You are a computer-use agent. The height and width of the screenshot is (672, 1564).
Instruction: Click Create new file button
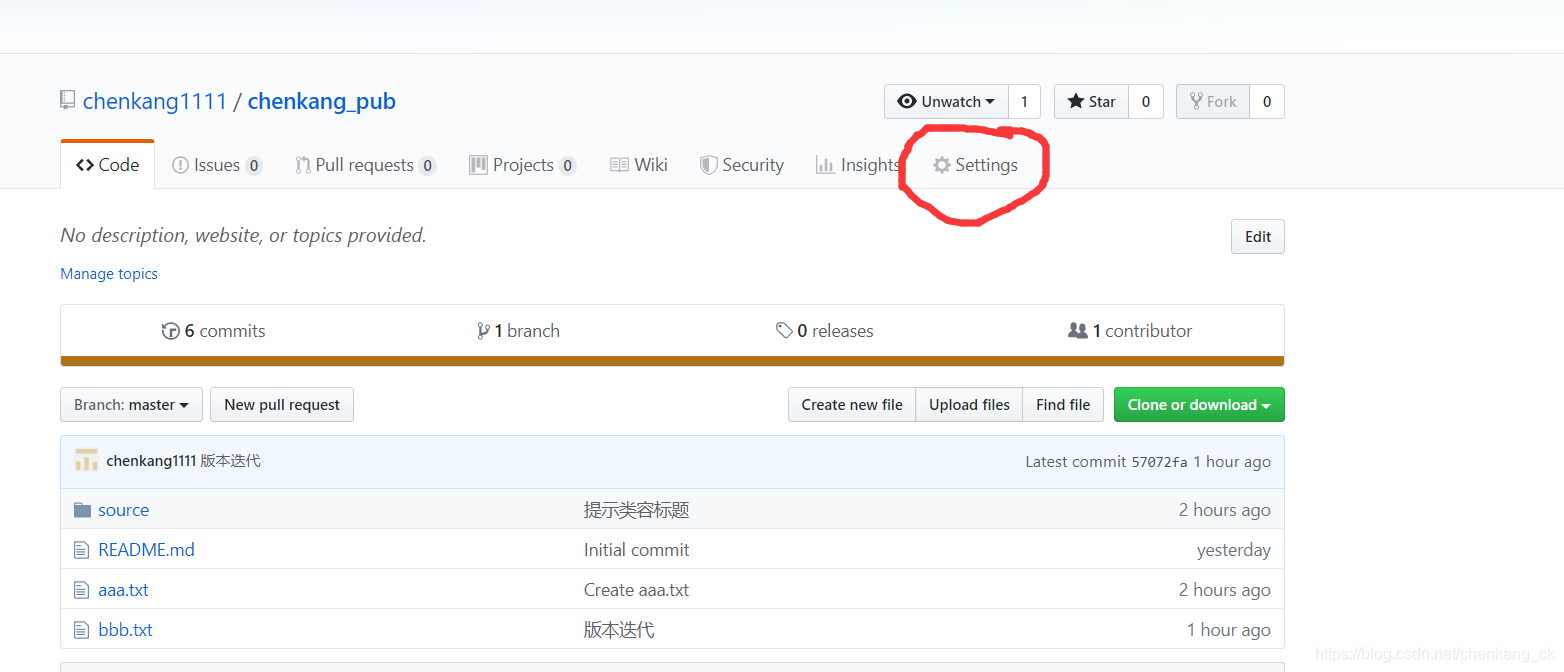tap(852, 405)
